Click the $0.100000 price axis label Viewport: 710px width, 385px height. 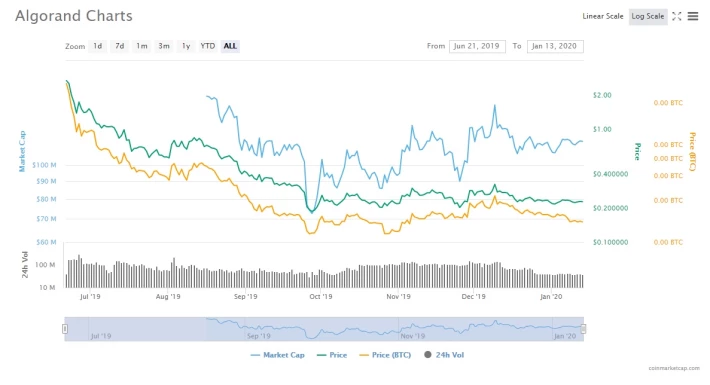[610, 242]
